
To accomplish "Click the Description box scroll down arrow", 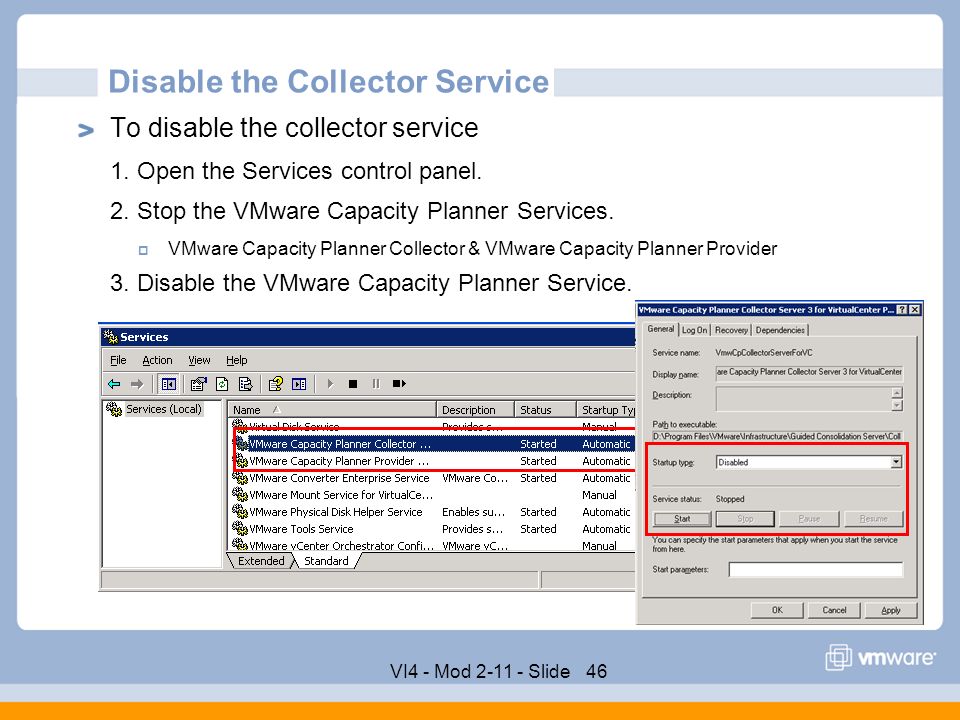I will (897, 405).
